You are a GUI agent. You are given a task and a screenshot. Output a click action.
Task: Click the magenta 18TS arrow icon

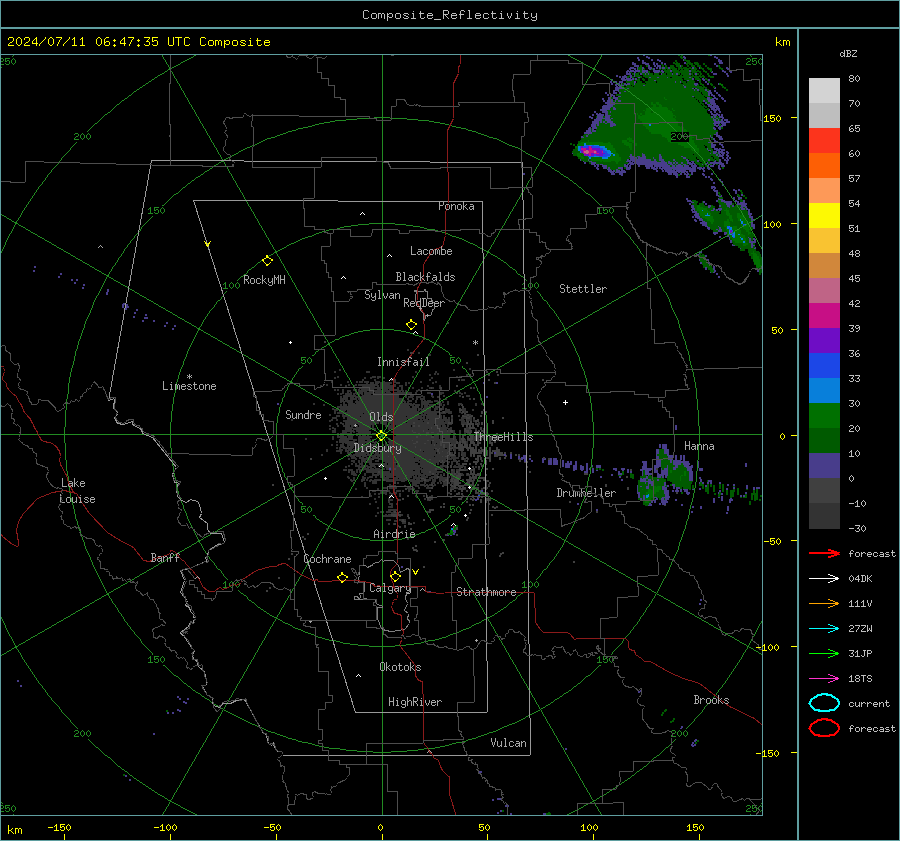click(824, 679)
